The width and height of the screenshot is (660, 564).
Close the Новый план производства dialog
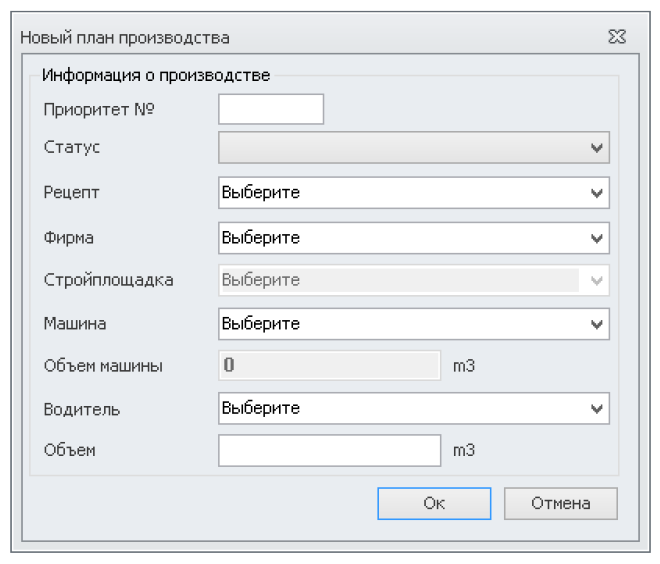[617, 38]
